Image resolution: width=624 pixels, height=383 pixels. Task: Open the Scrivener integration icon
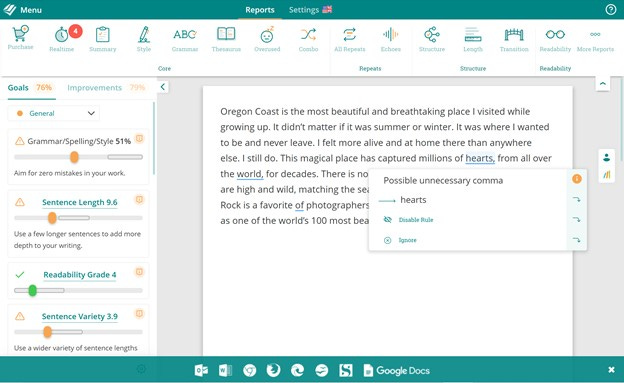point(346,370)
